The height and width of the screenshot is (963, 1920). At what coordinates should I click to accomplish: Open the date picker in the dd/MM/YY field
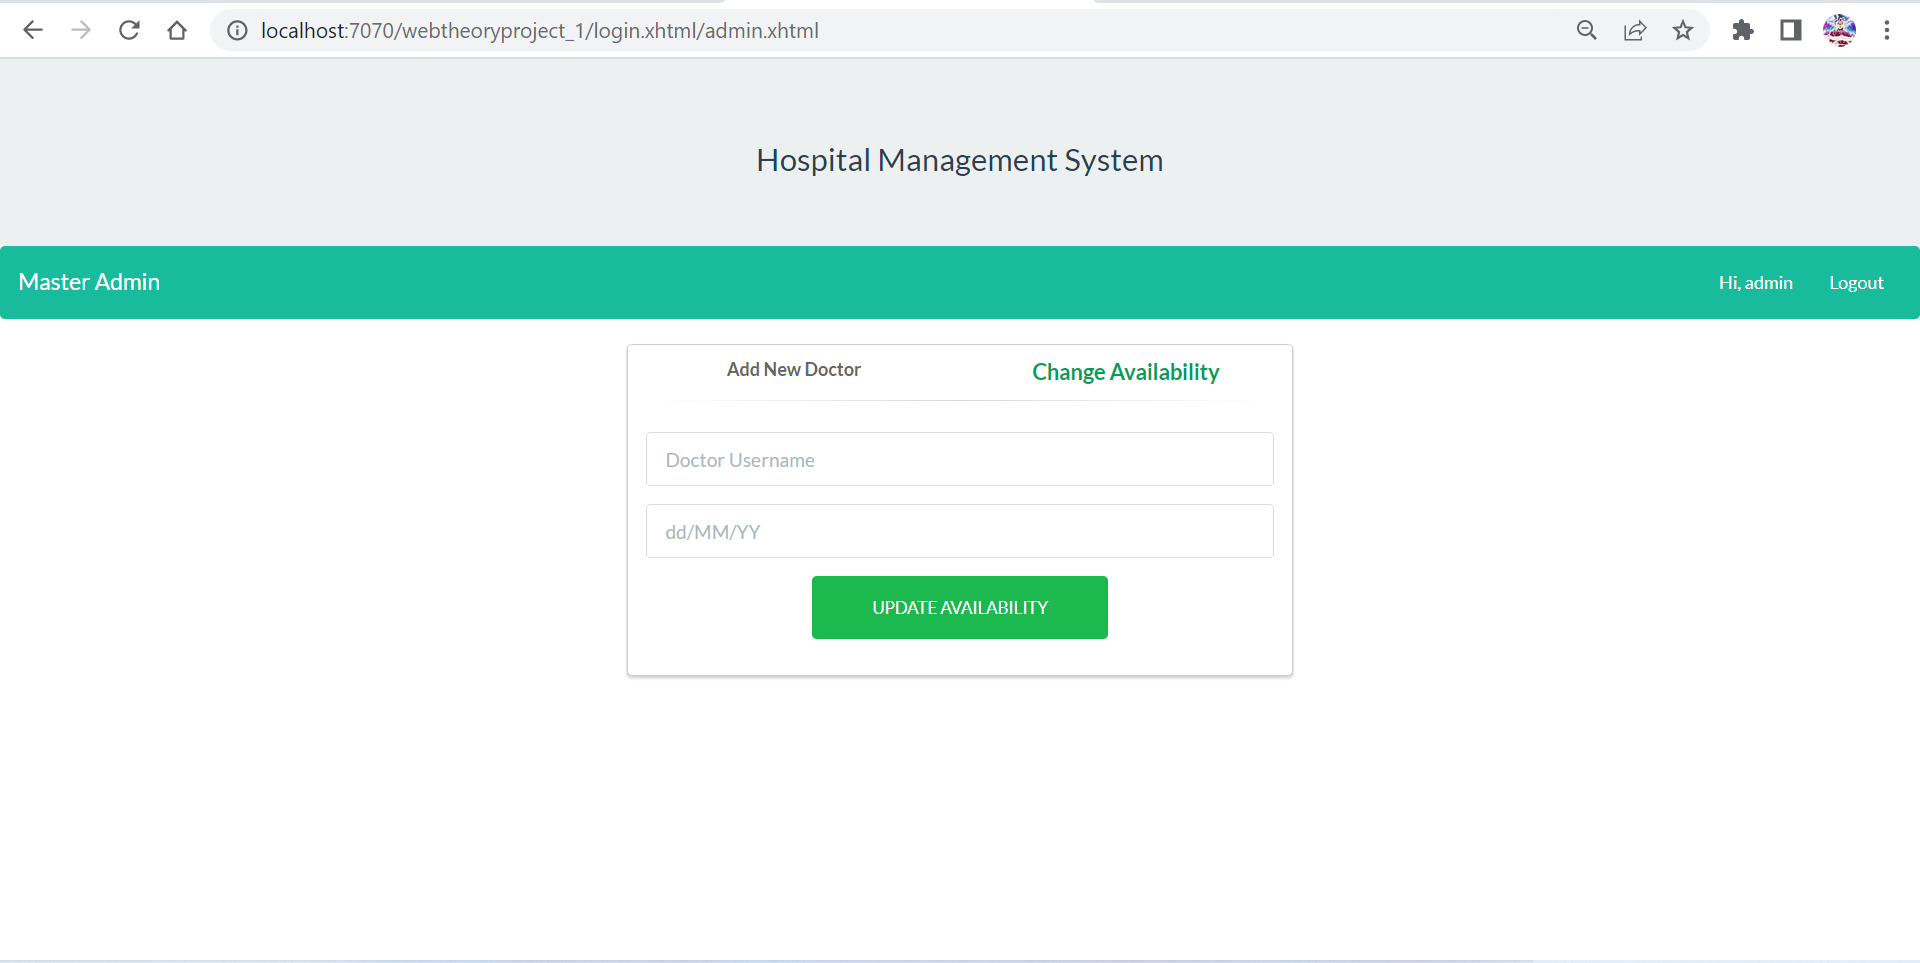tap(960, 531)
